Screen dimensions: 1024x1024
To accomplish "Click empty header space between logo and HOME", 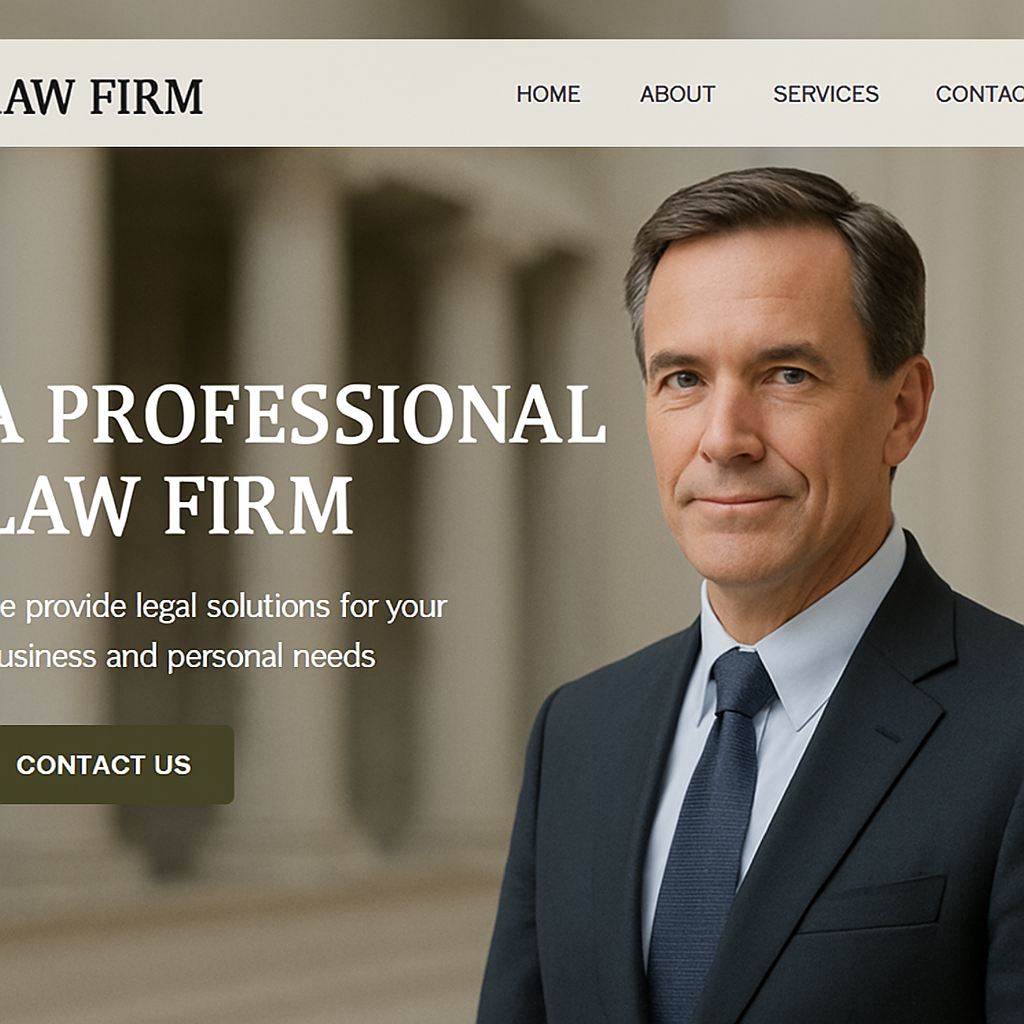I will click(359, 94).
